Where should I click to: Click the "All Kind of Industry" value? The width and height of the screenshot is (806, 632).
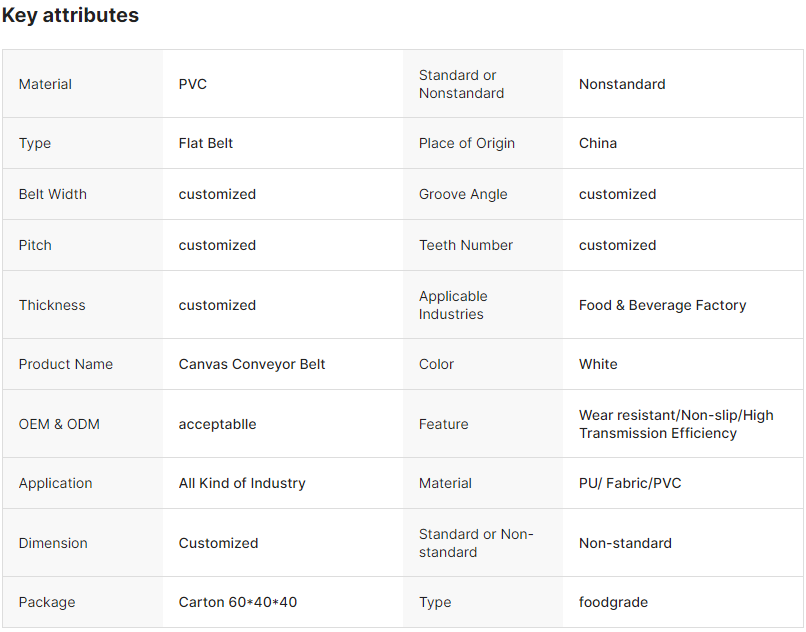[242, 483]
